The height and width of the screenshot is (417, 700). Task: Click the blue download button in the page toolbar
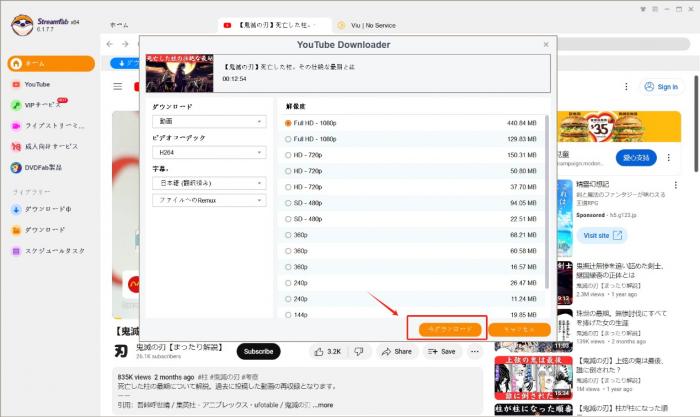[x=125, y=63]
